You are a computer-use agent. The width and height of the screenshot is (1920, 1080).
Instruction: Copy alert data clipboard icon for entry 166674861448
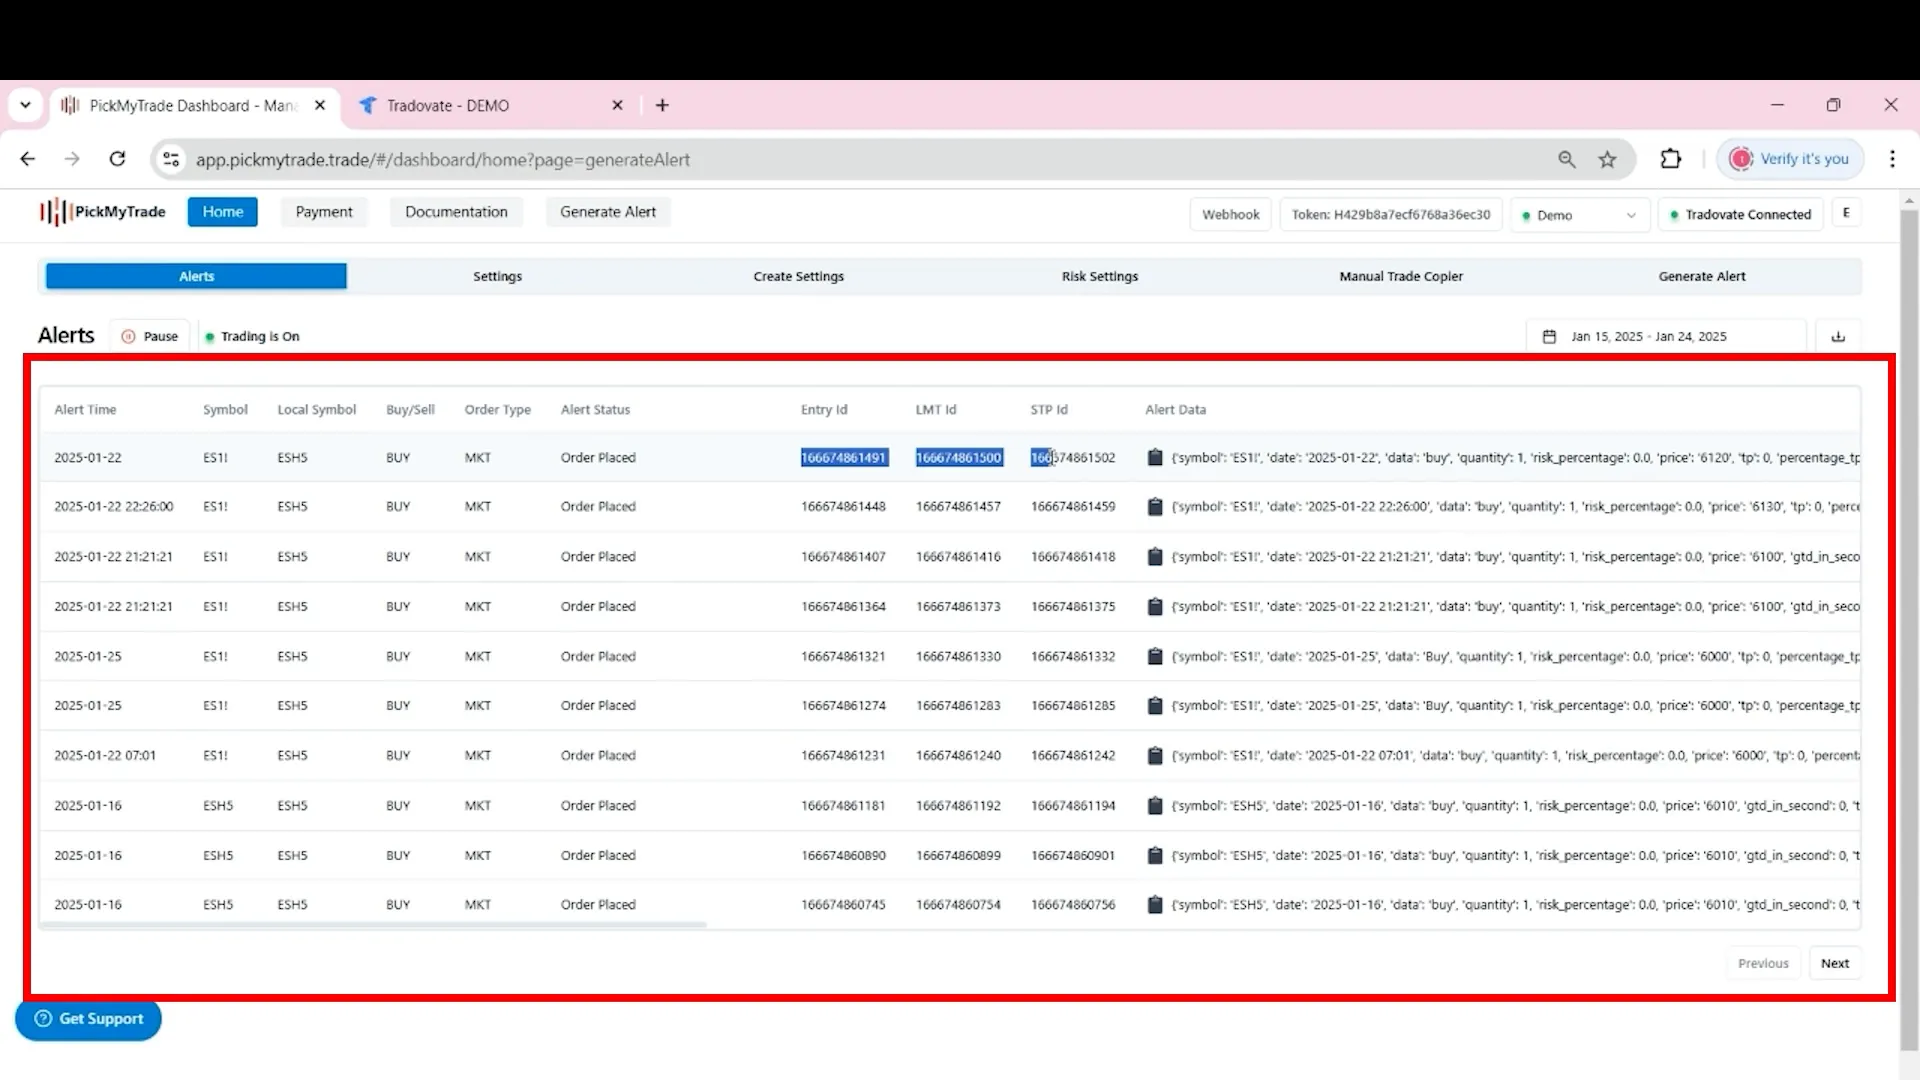(1155, 506)
